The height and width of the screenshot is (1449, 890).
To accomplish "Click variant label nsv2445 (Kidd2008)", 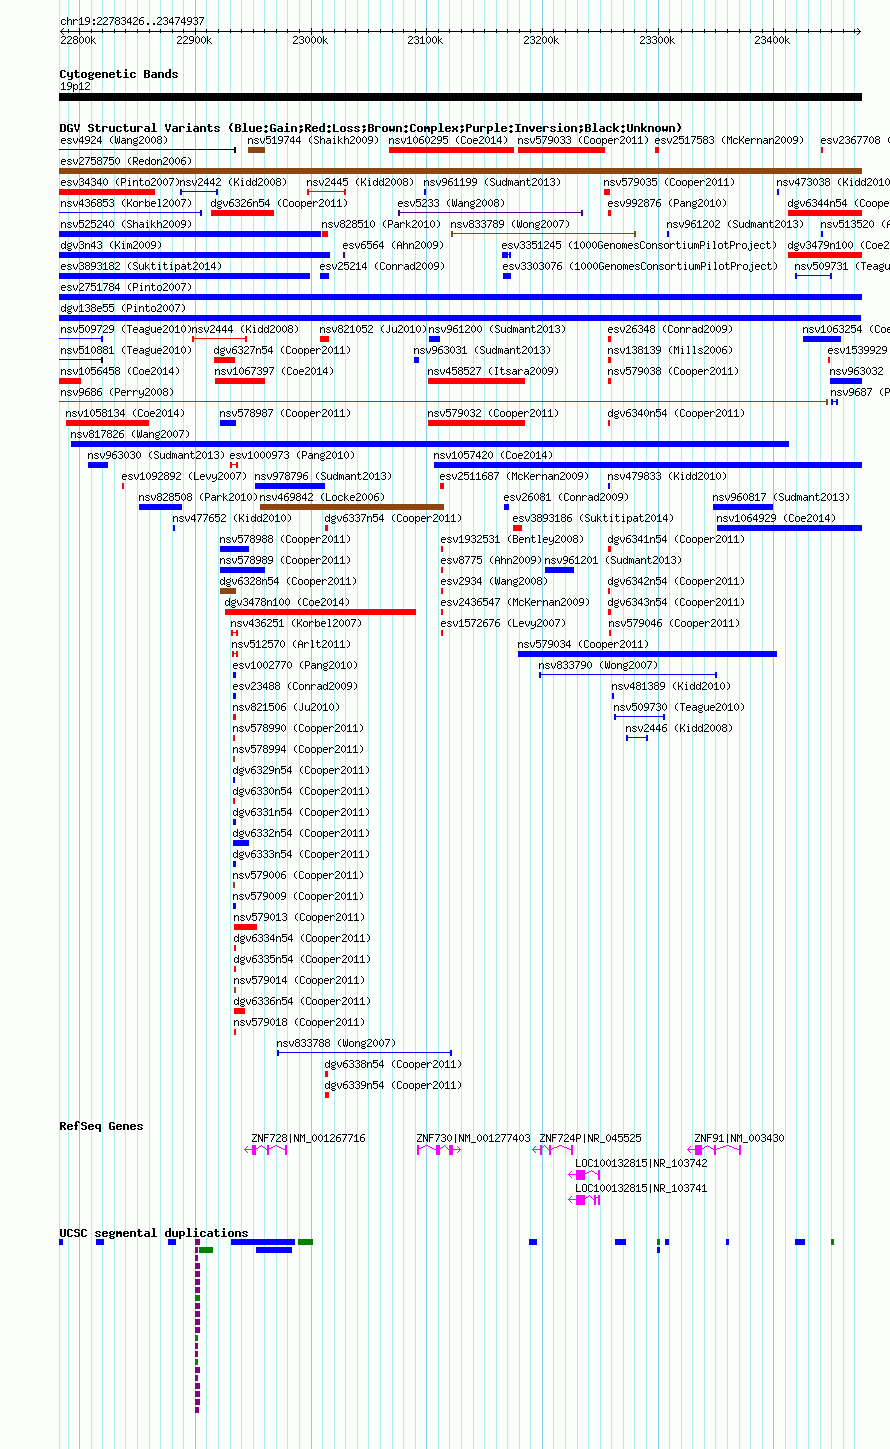I will click(x=360, y=182).
